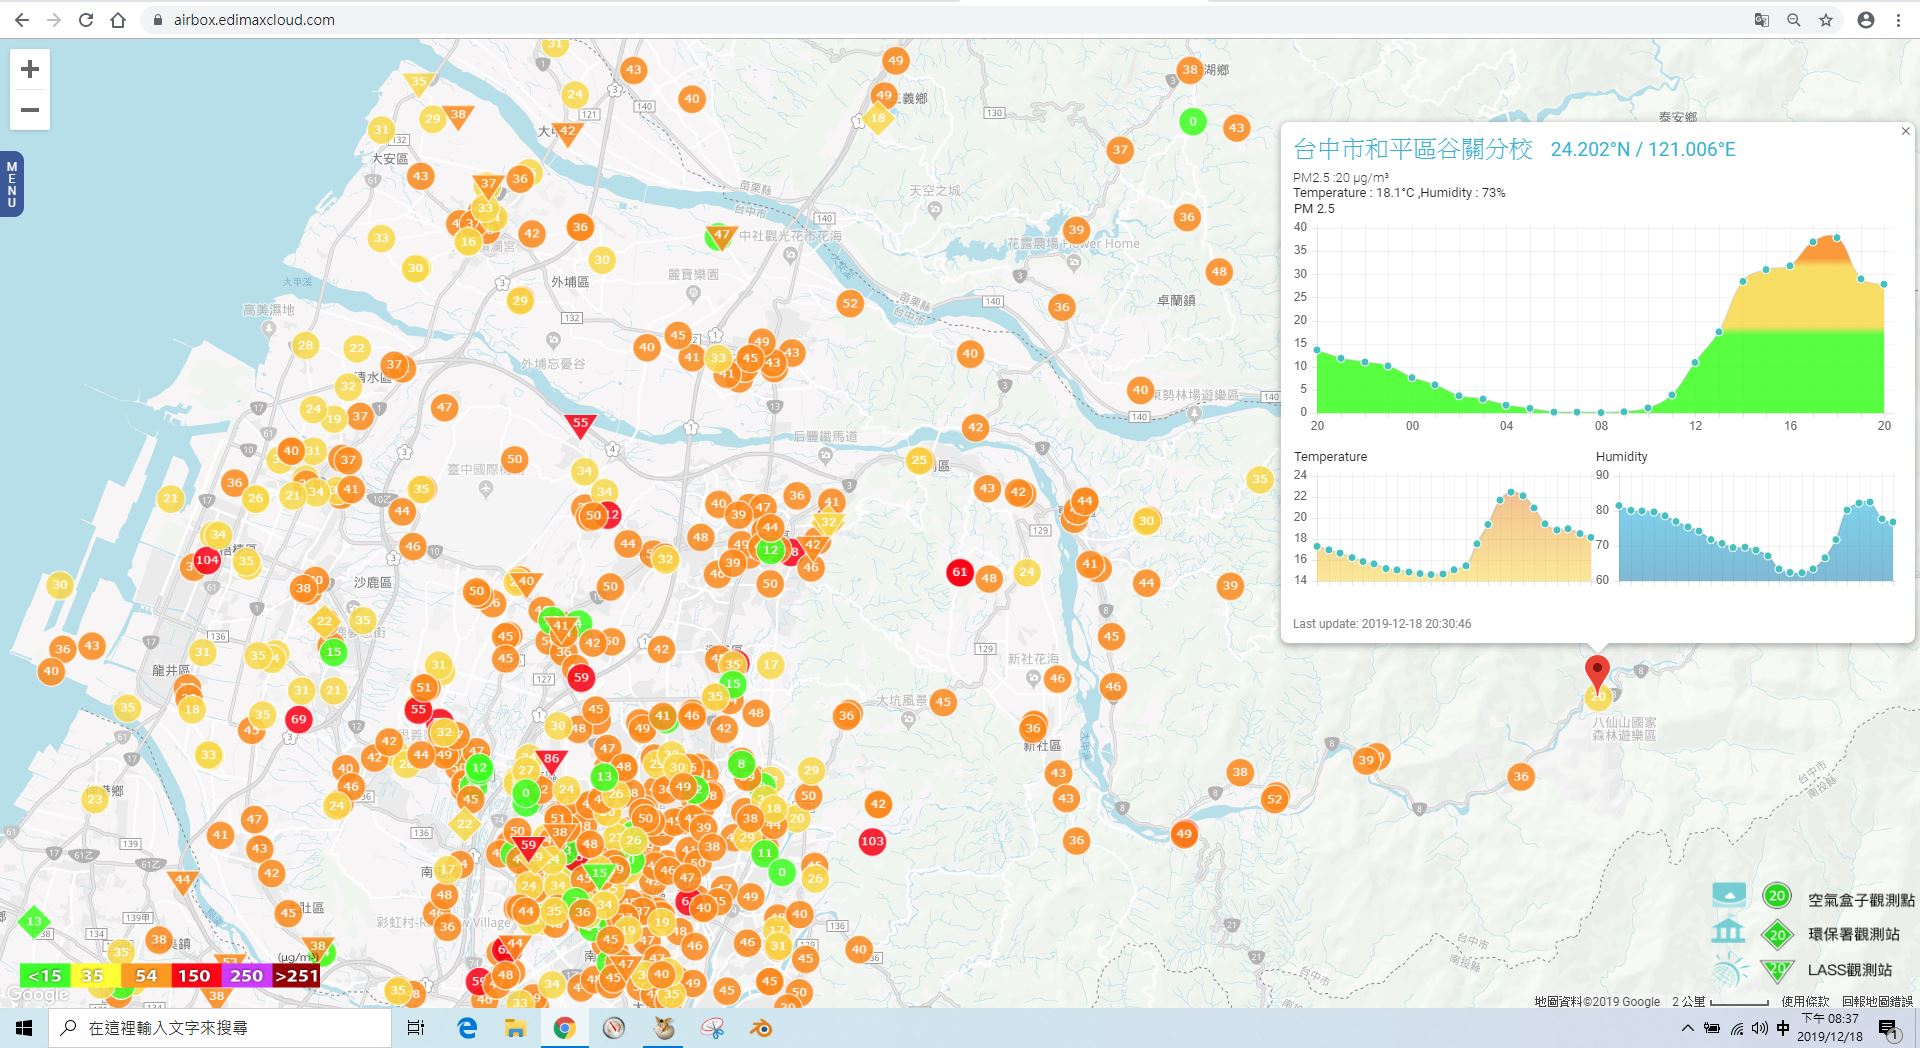
Task: Go forward in browser history
Action: point(54,20)
